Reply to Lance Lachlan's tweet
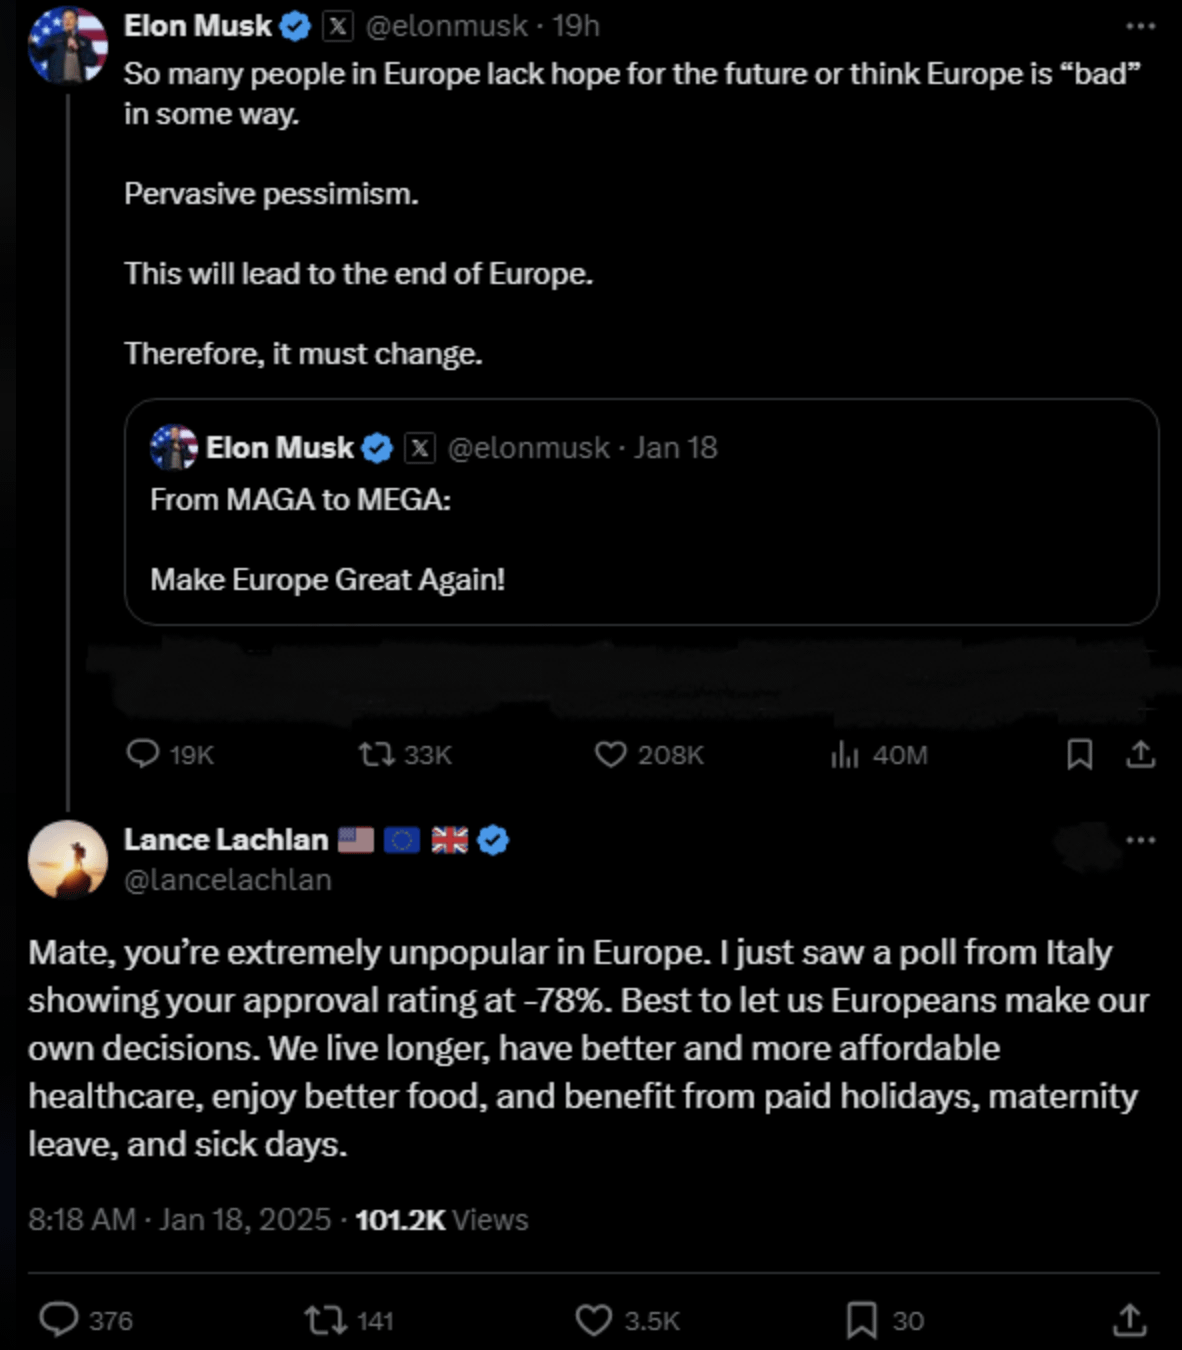 pos(59,1319)
